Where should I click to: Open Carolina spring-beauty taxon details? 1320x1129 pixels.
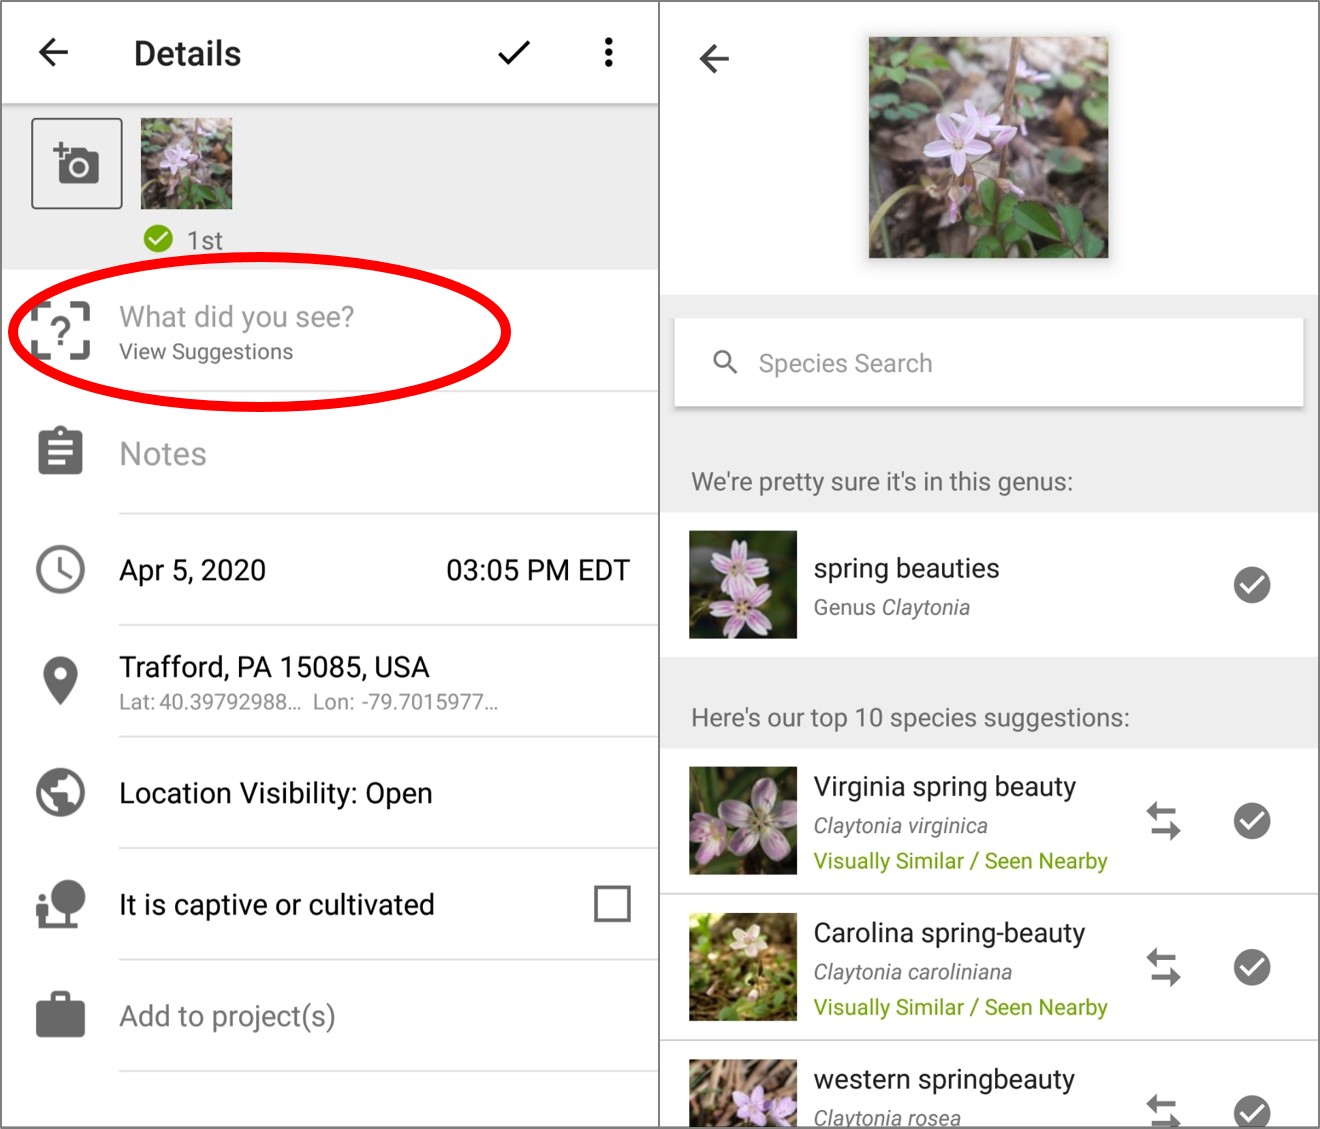point(960,967)
